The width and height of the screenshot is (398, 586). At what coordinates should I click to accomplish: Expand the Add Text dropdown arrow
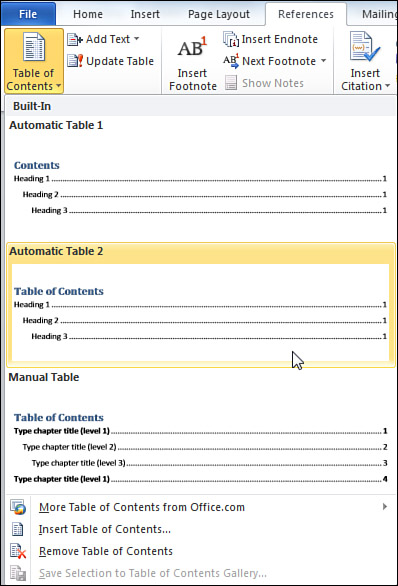click(x=136, y=38)
